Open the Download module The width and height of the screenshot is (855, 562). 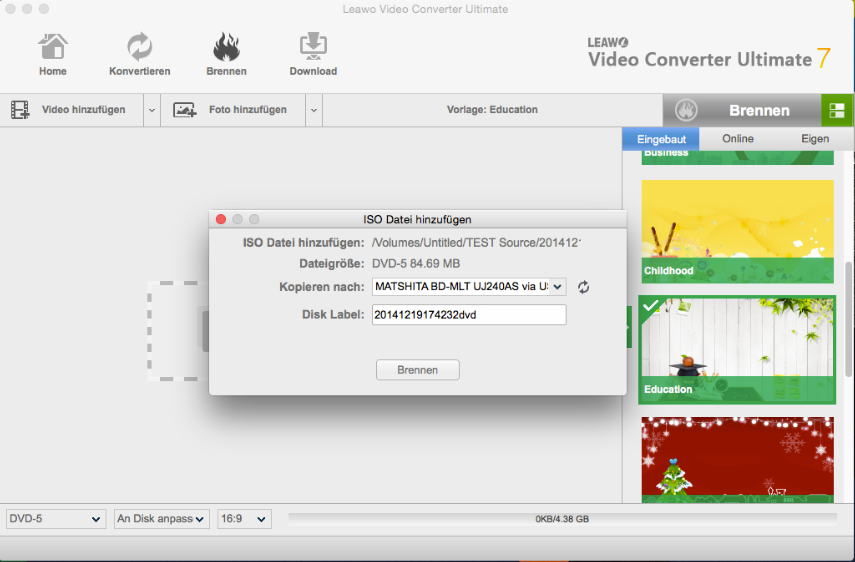click(x=313, y=55)
